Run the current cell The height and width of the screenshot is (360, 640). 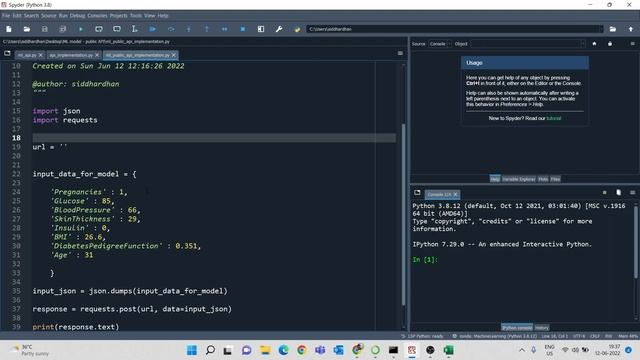pyautogui.click(x=99, y=29)
